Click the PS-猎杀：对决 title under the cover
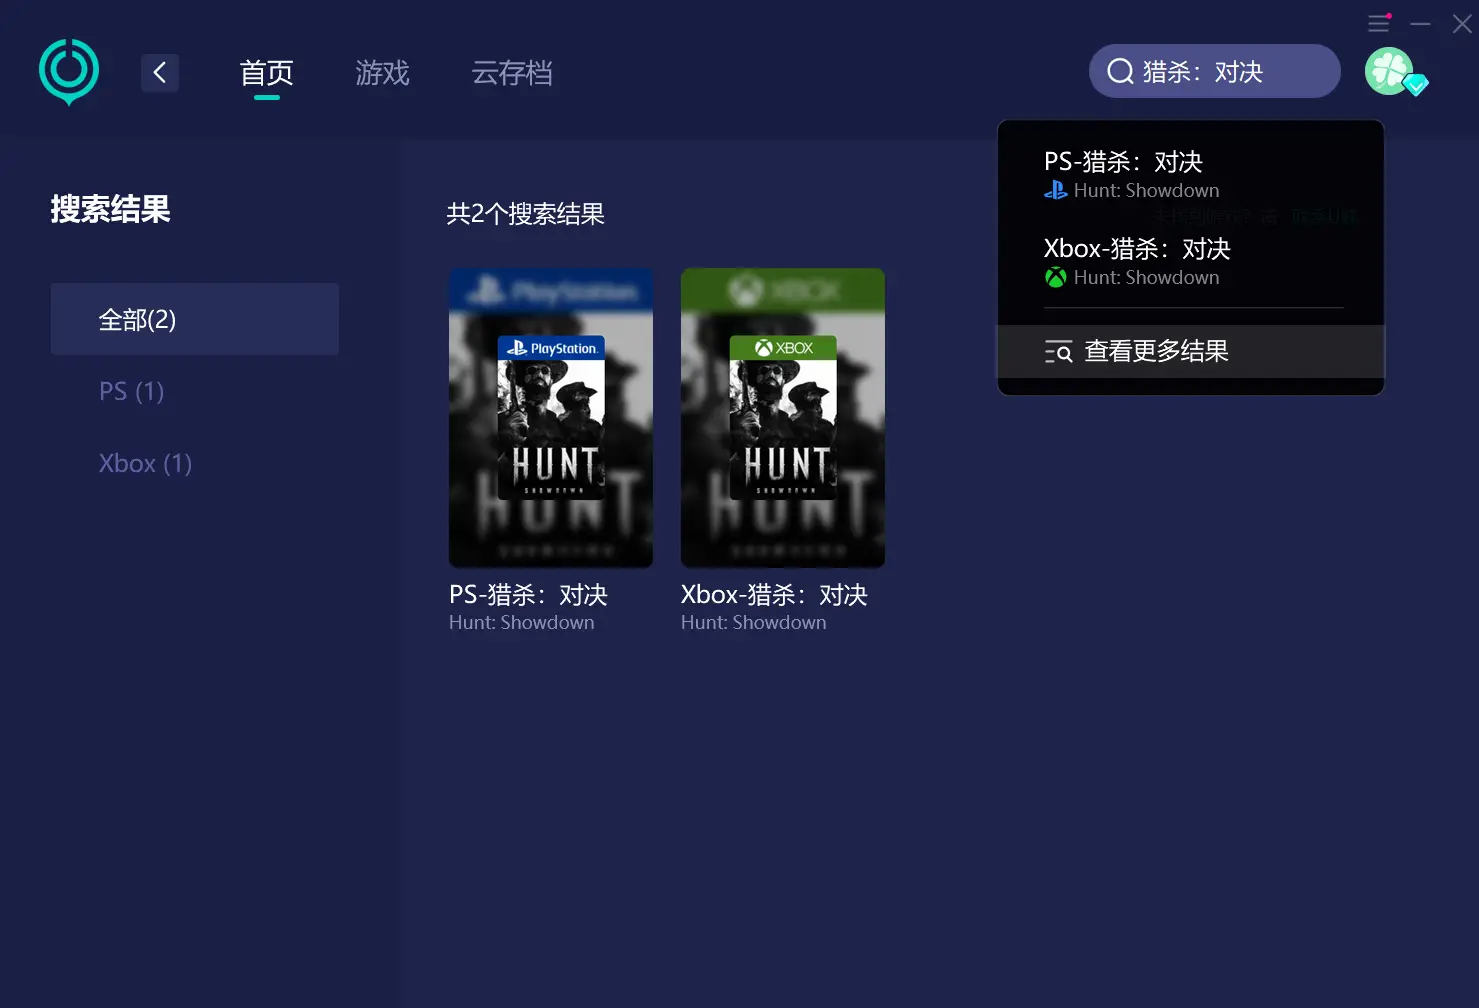The width and height of the screenshot is (1479, 1008). point(528,594)
